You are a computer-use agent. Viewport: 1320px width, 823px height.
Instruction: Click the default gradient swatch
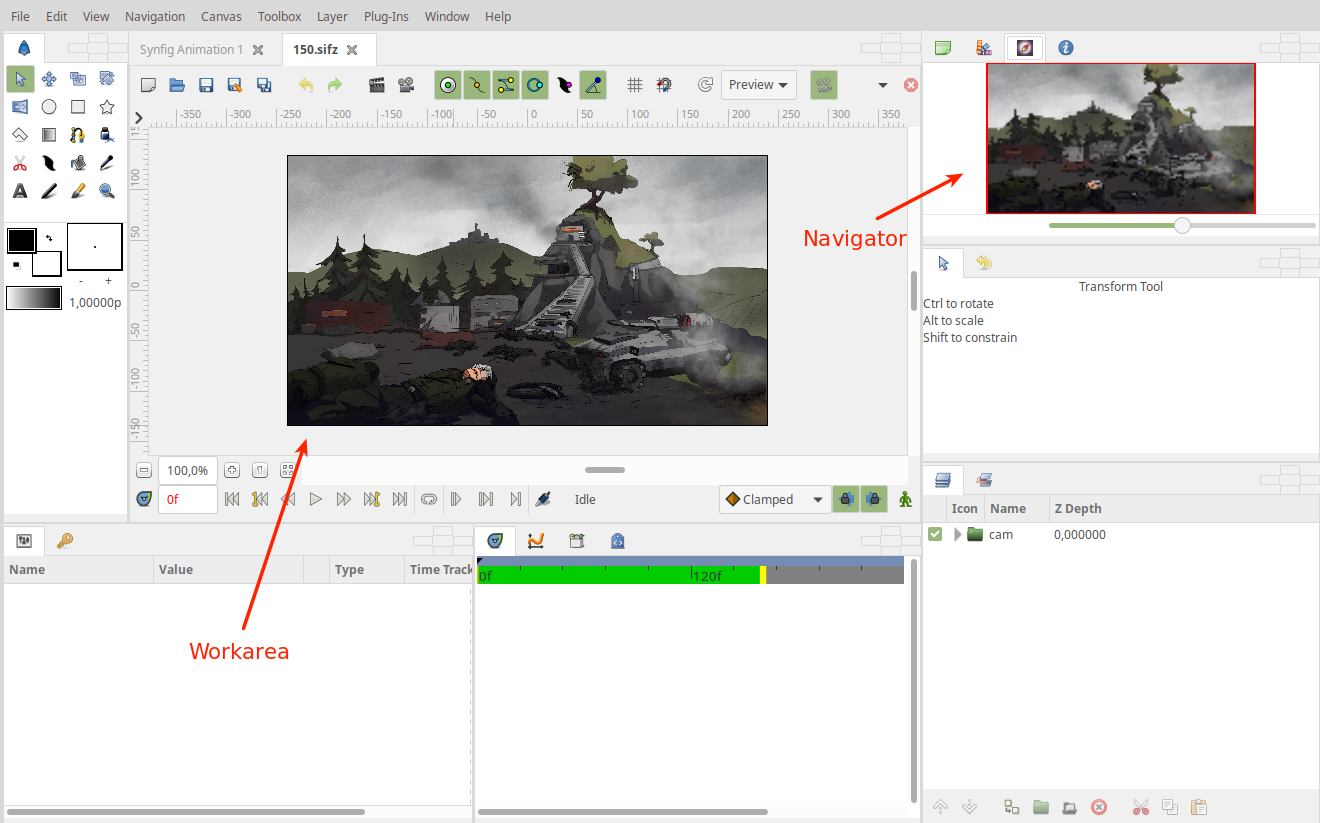(34, 298)
